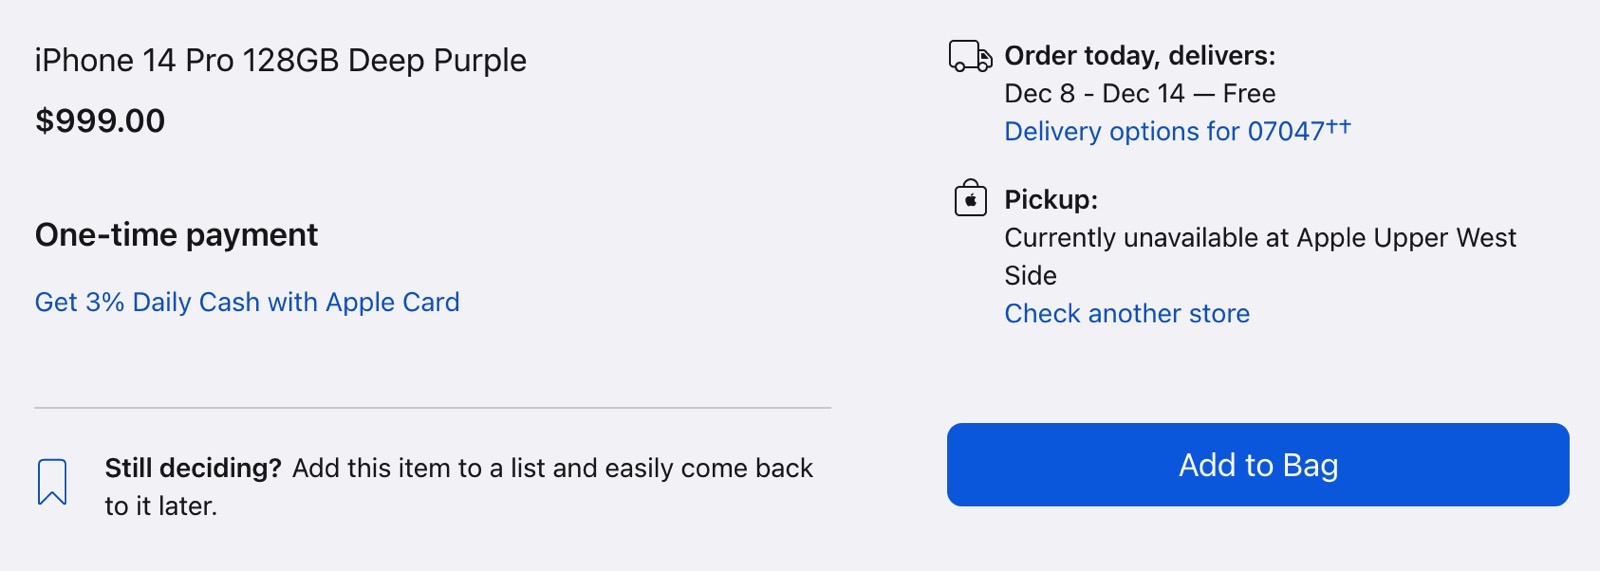Select the iPhone 14 Pro product title
The height and width of the screenshot is (571, 1600).
[x=280, y=61]
